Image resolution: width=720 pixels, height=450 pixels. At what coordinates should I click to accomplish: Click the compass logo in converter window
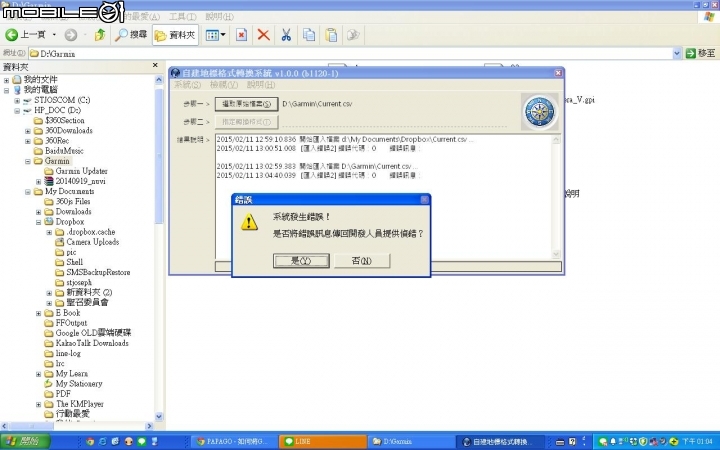540,112
